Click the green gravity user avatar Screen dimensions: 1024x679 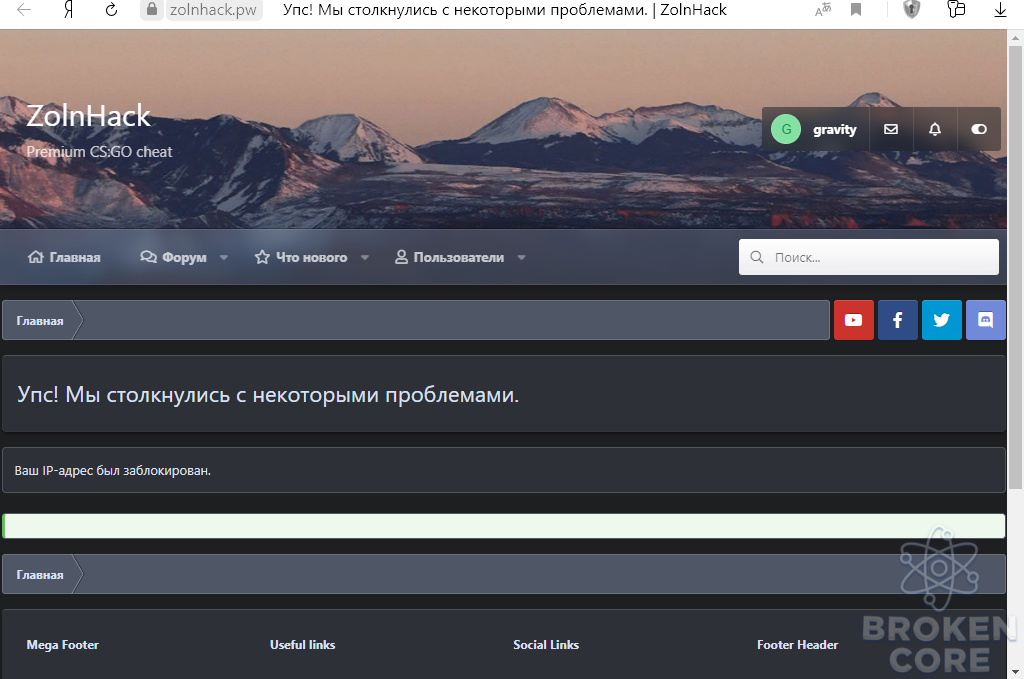(x=786, y=129)
